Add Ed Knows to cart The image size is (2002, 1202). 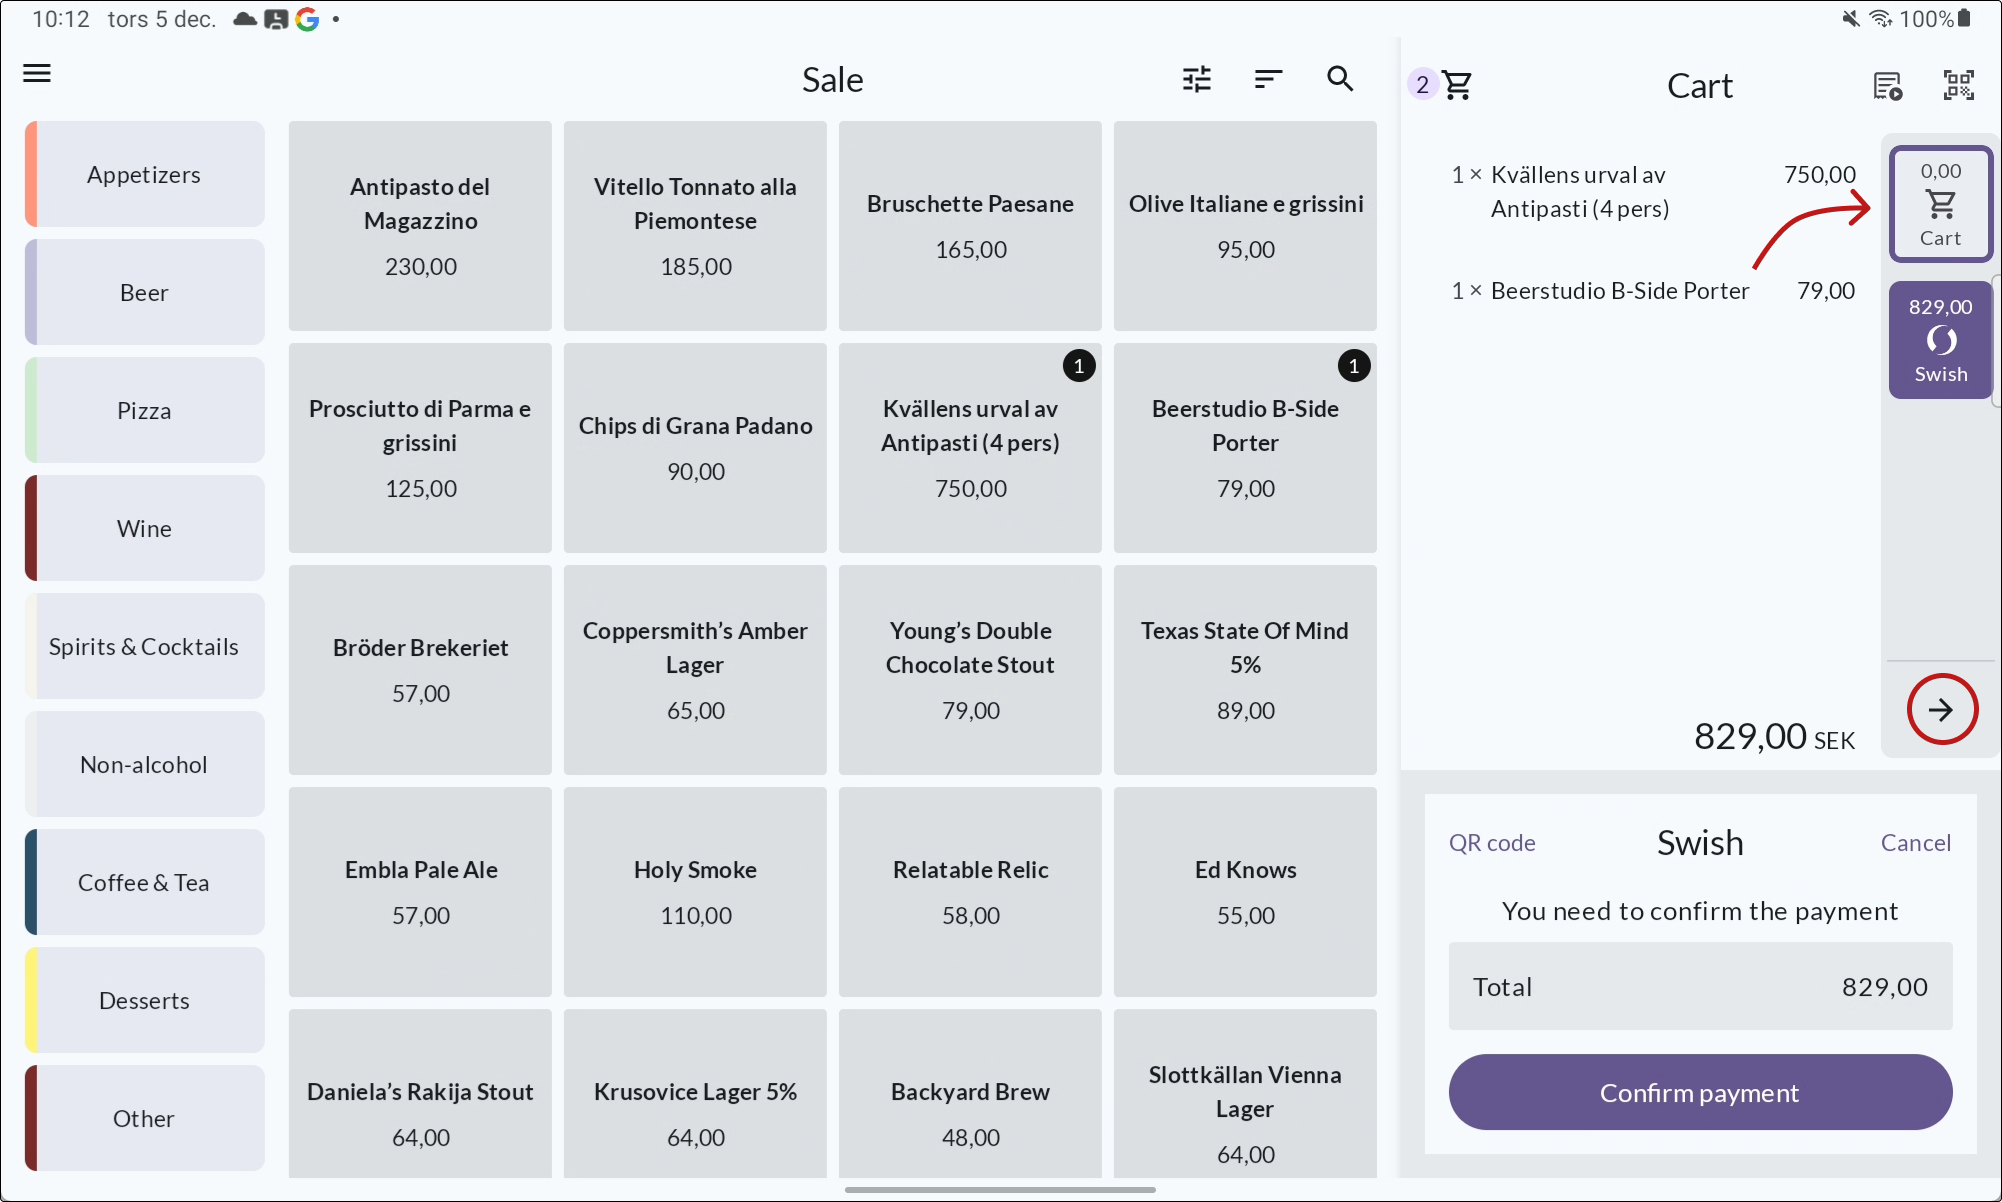[x=1245, y=892]
